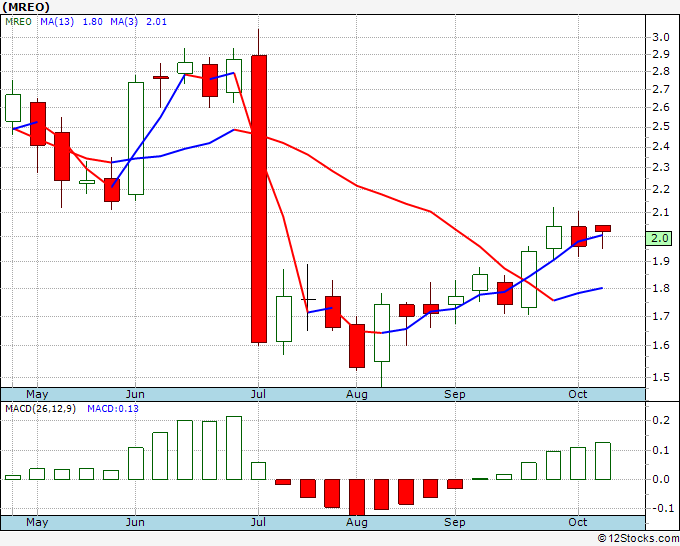This screenshot has height=546, width=680.
Task: Click Sep on the MACD panel time axis
Action: (454, 522)
